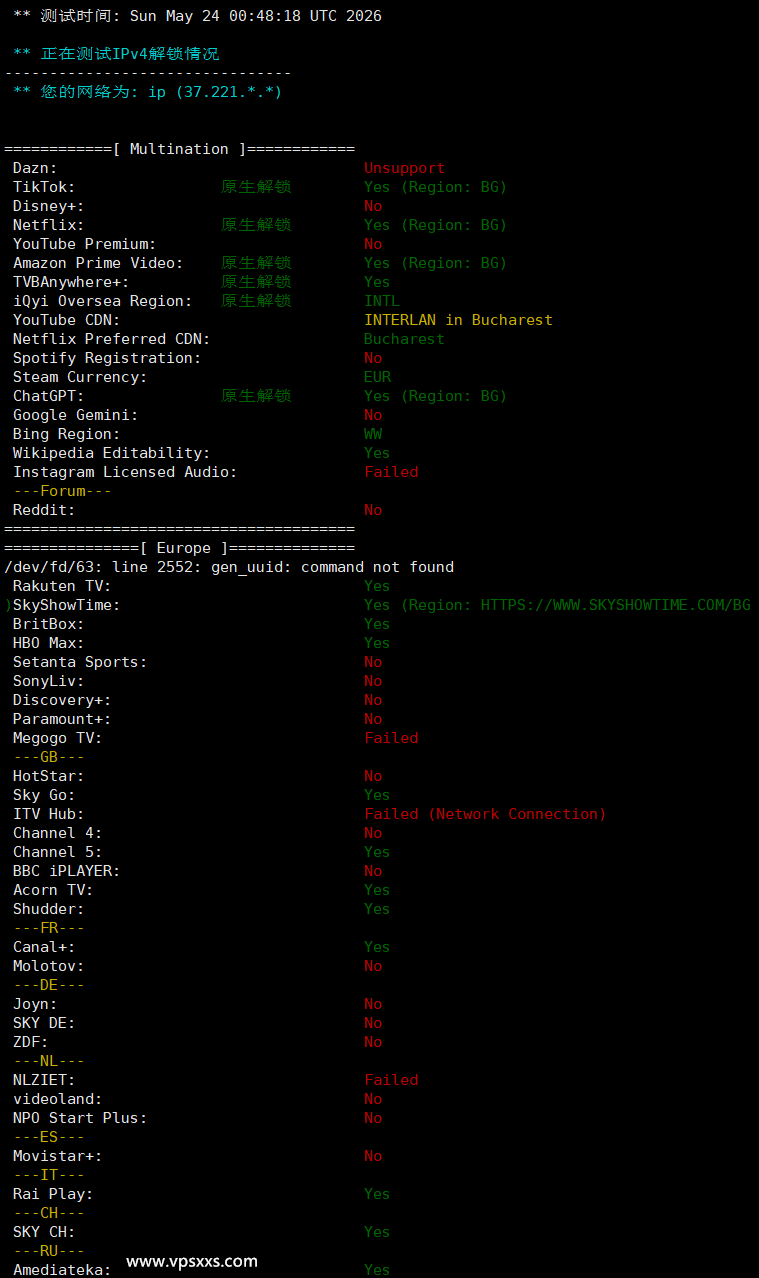Select the 'Rakuten TV:' label

pyautogui.click(x=62, y=586)
